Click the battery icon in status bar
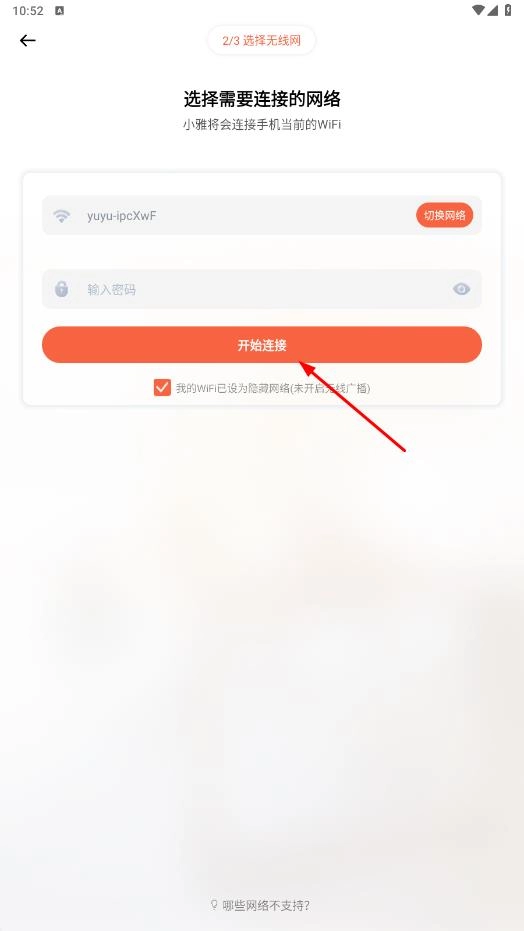524x931 pixels. [x=508, y=10]
